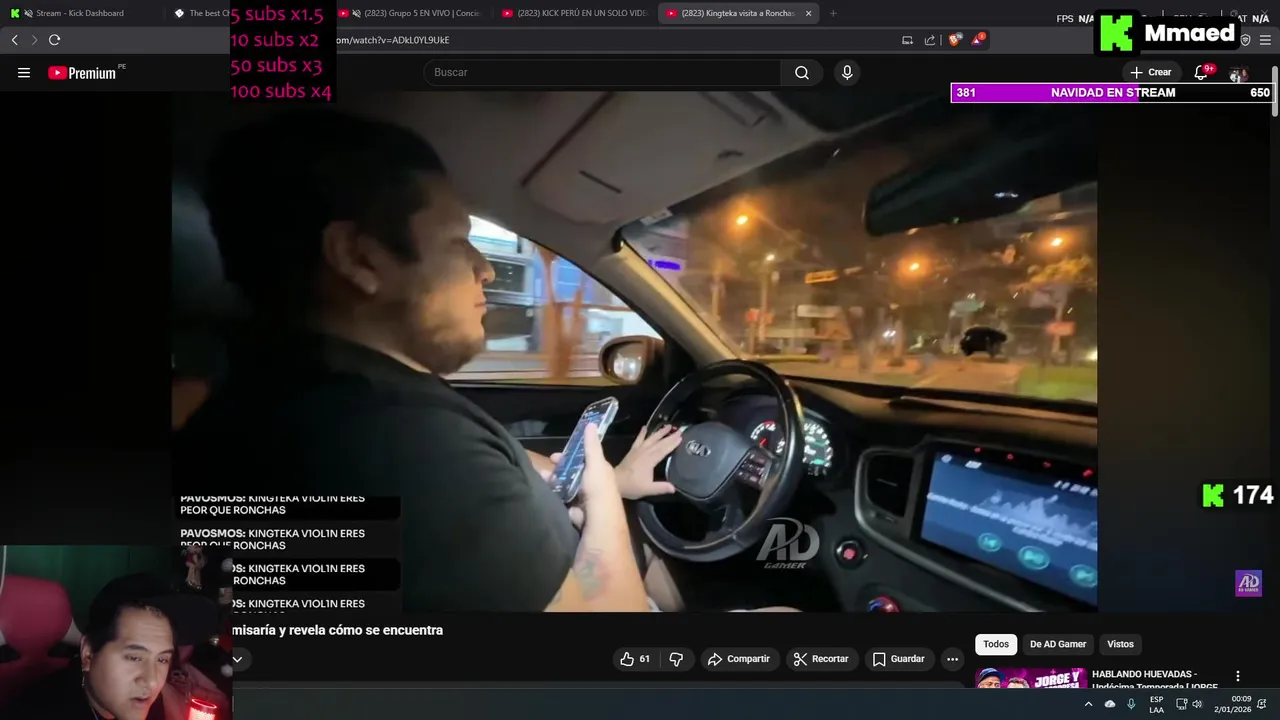Select the Vistos filter chip
Image resolution: width=1280 pixels, height=720 pixels.
tap(1120, 645)
